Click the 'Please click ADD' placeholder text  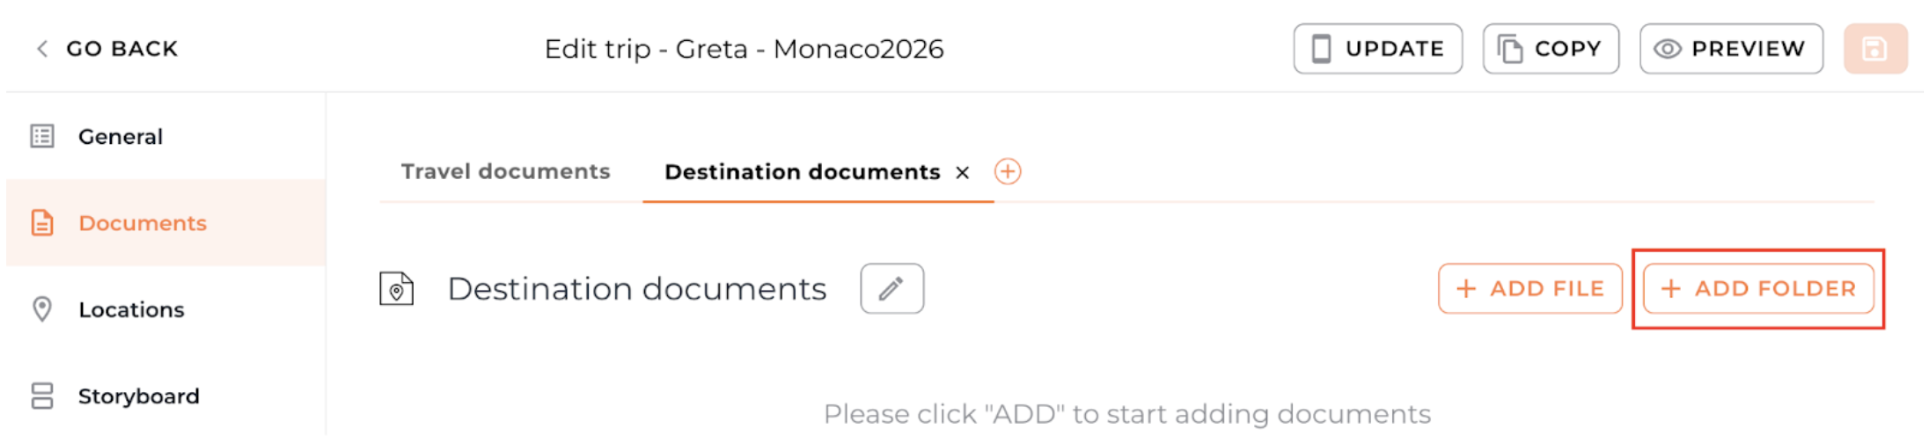coord(1126,414)
